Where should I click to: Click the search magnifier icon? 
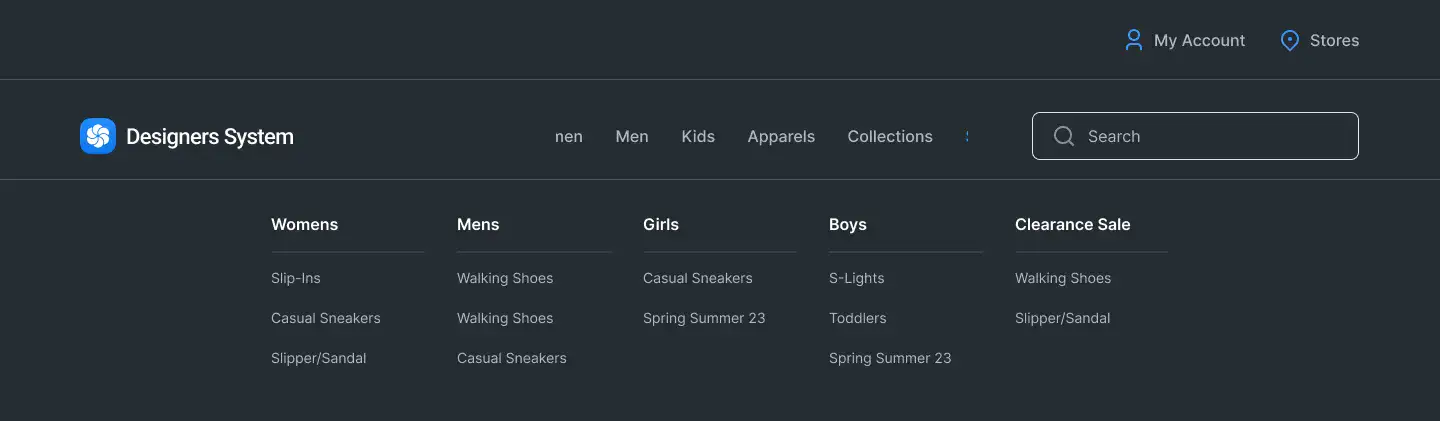tap(1064, 136)
